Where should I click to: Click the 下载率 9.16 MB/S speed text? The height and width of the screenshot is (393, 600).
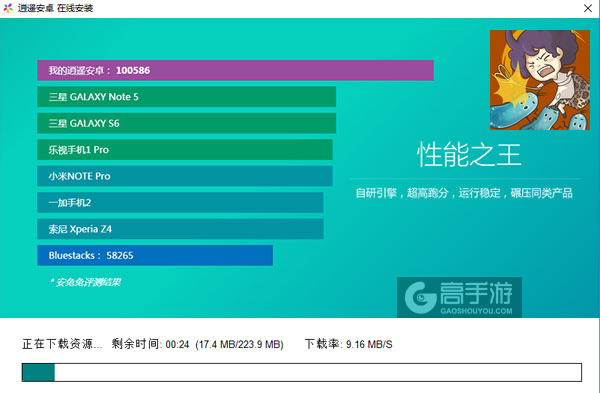(x=348, y=344)
